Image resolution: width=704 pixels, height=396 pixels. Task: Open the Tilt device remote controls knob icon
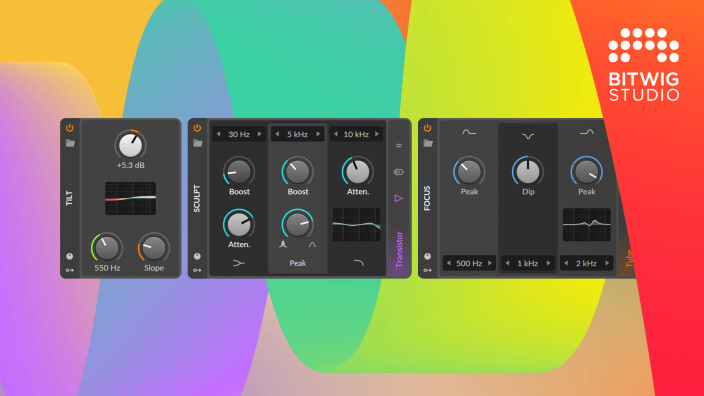(70, 256)
